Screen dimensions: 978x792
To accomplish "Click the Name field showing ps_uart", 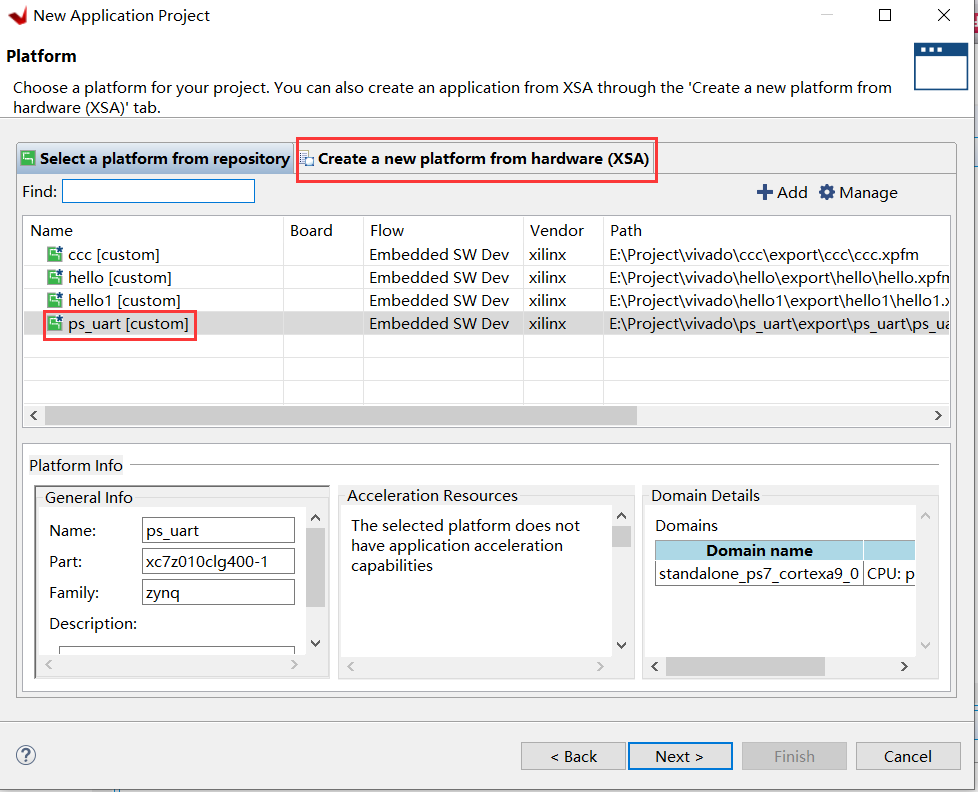I will (x=218, y=530).
